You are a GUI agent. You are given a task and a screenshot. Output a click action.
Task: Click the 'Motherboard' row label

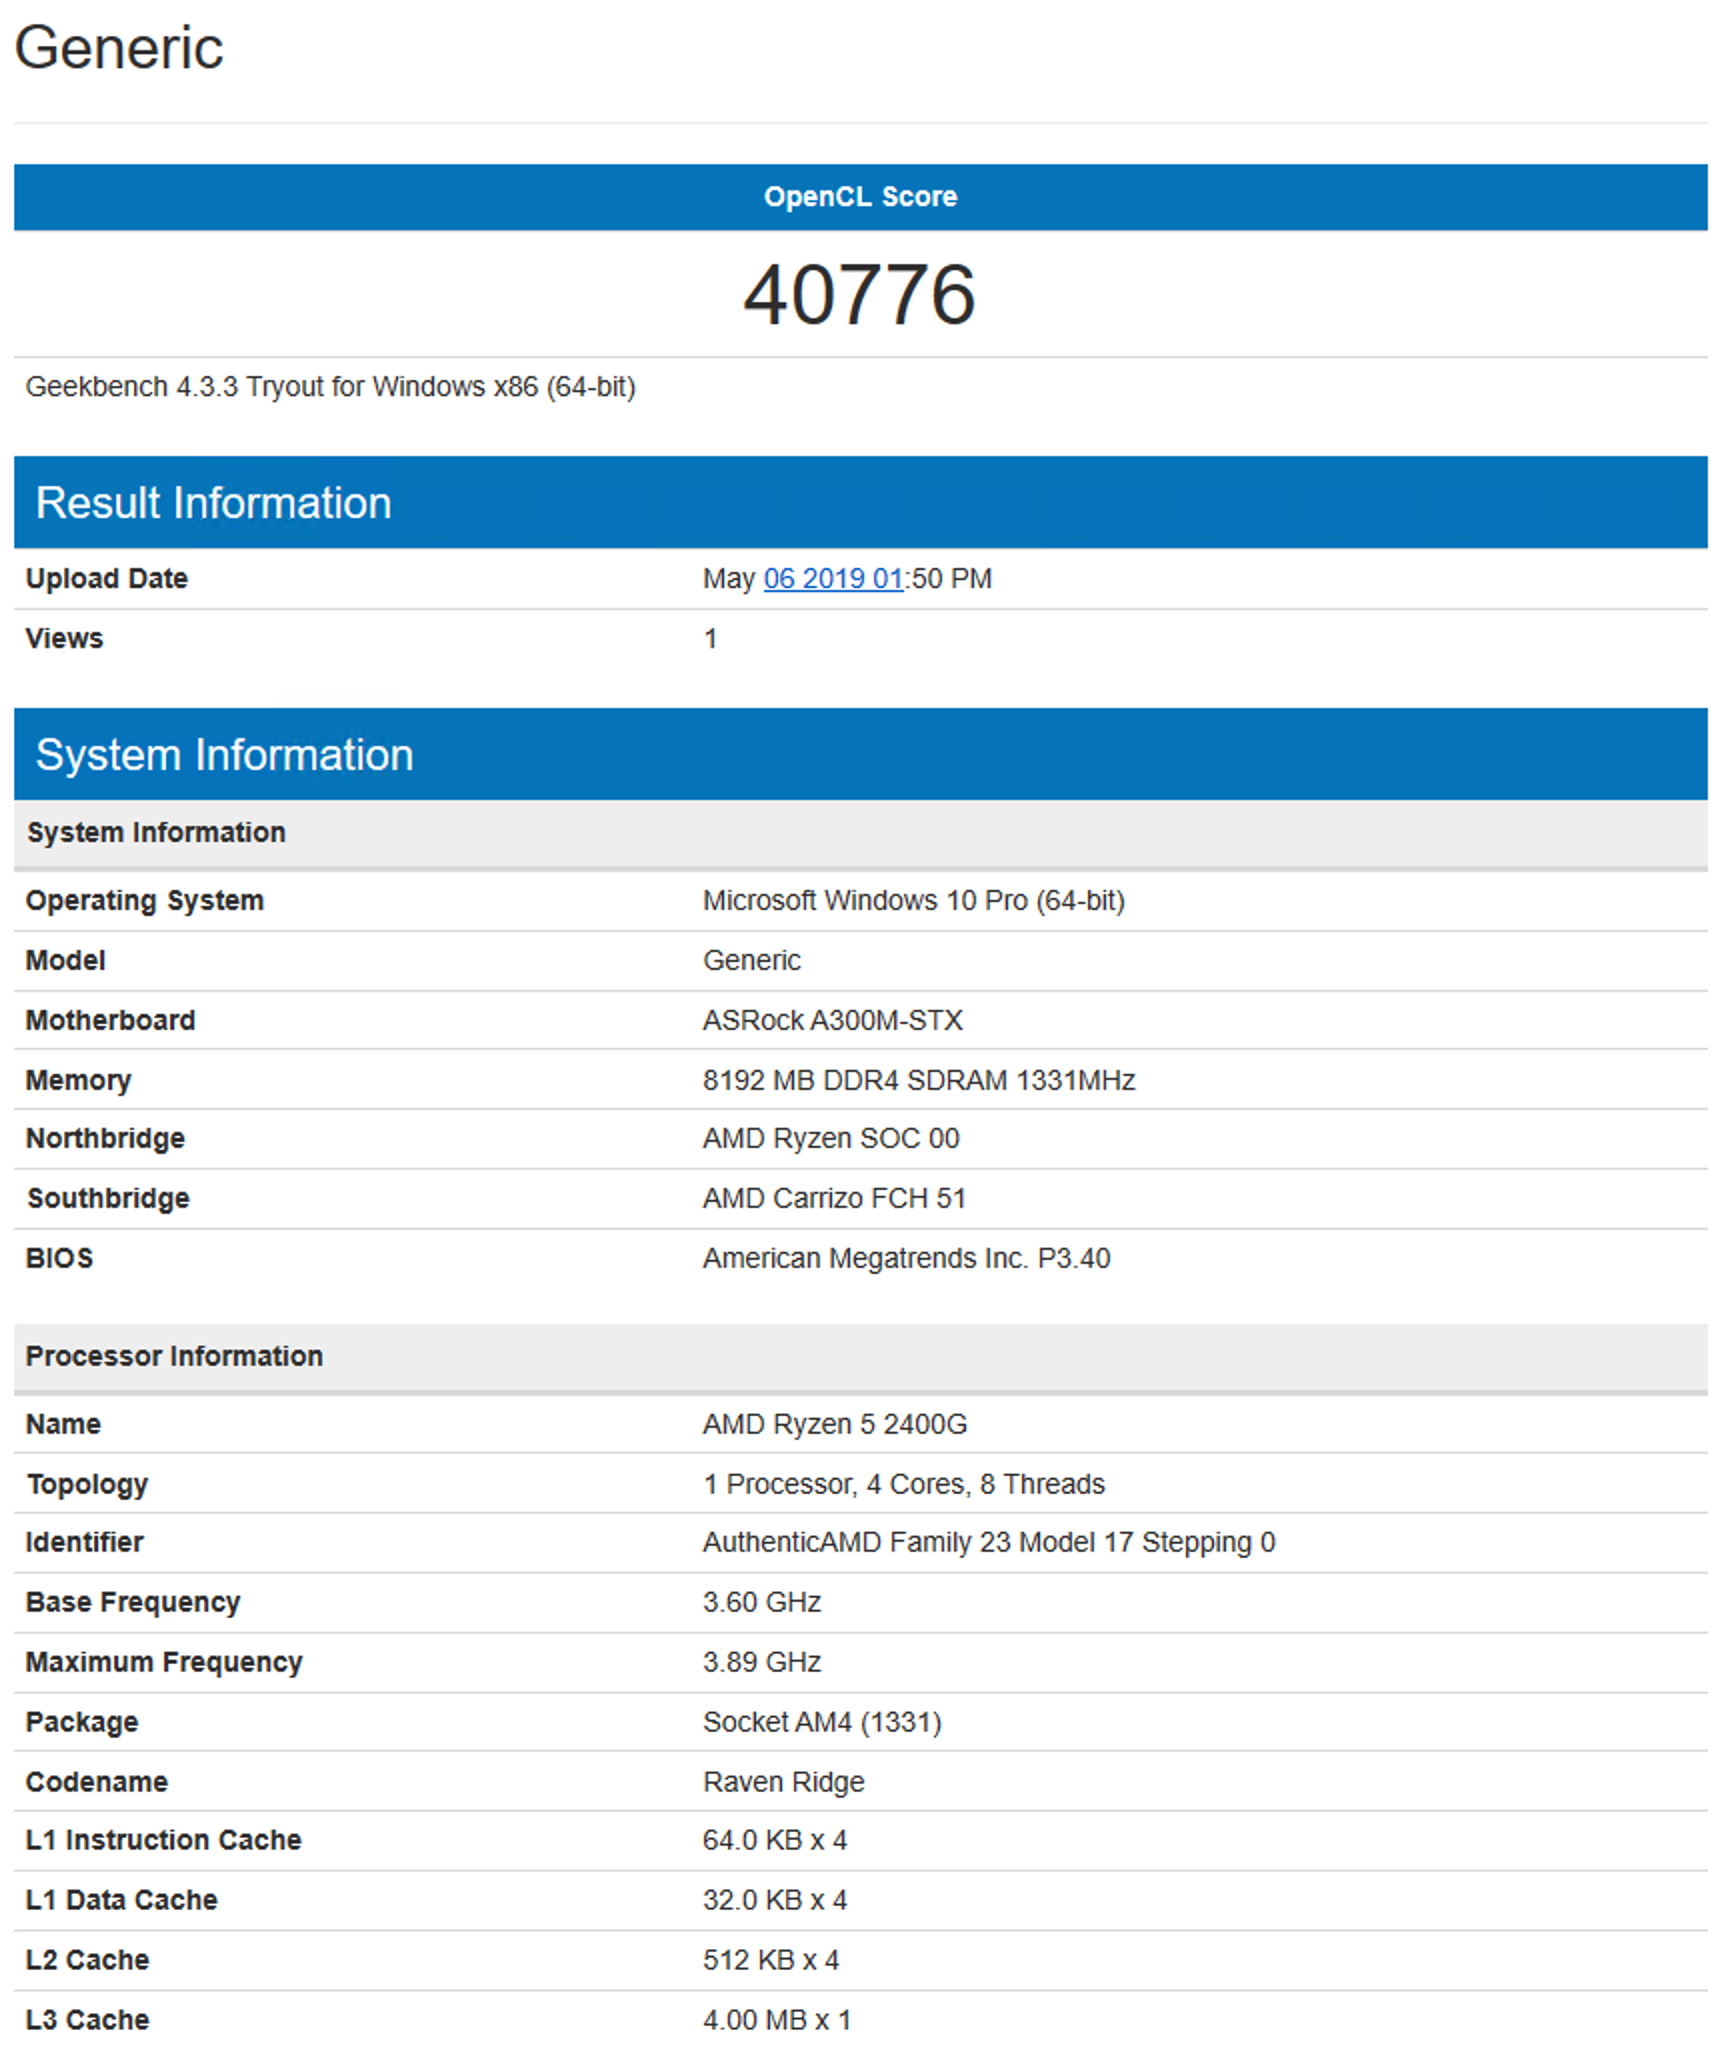coord(110,1021)
